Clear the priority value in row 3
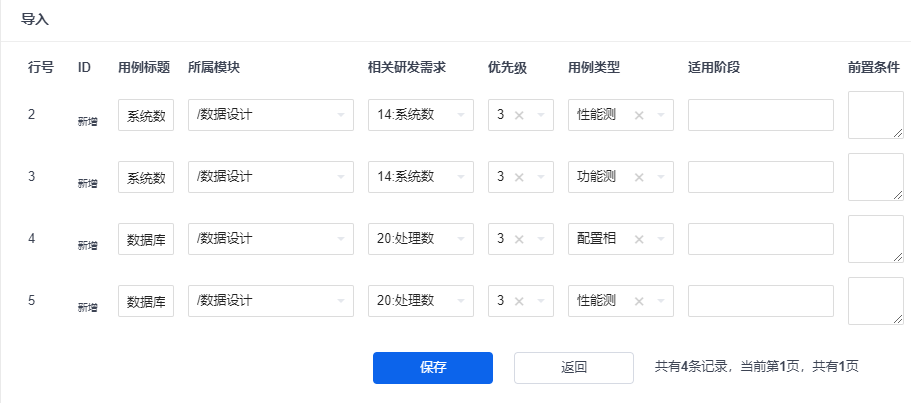 (x=519, y=177)
